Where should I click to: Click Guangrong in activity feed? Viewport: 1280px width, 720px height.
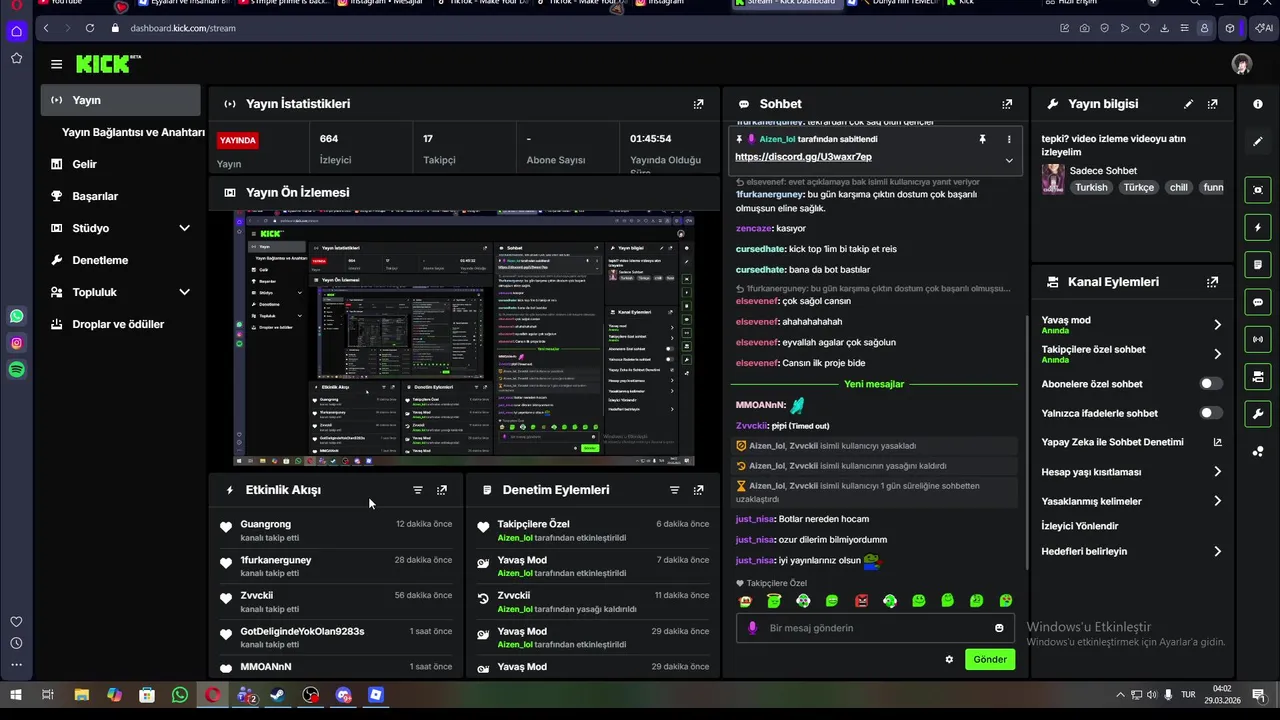point(265,524)
